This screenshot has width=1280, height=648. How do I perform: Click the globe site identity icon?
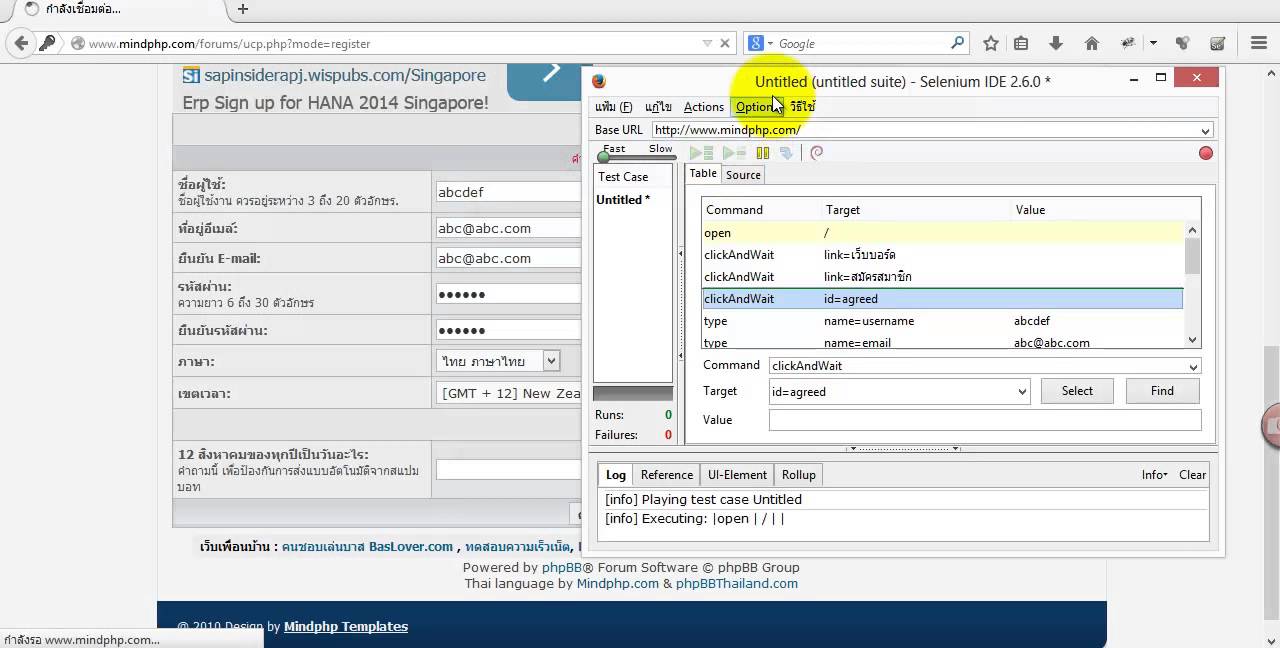pyautogui.click(x=77, y=44)
